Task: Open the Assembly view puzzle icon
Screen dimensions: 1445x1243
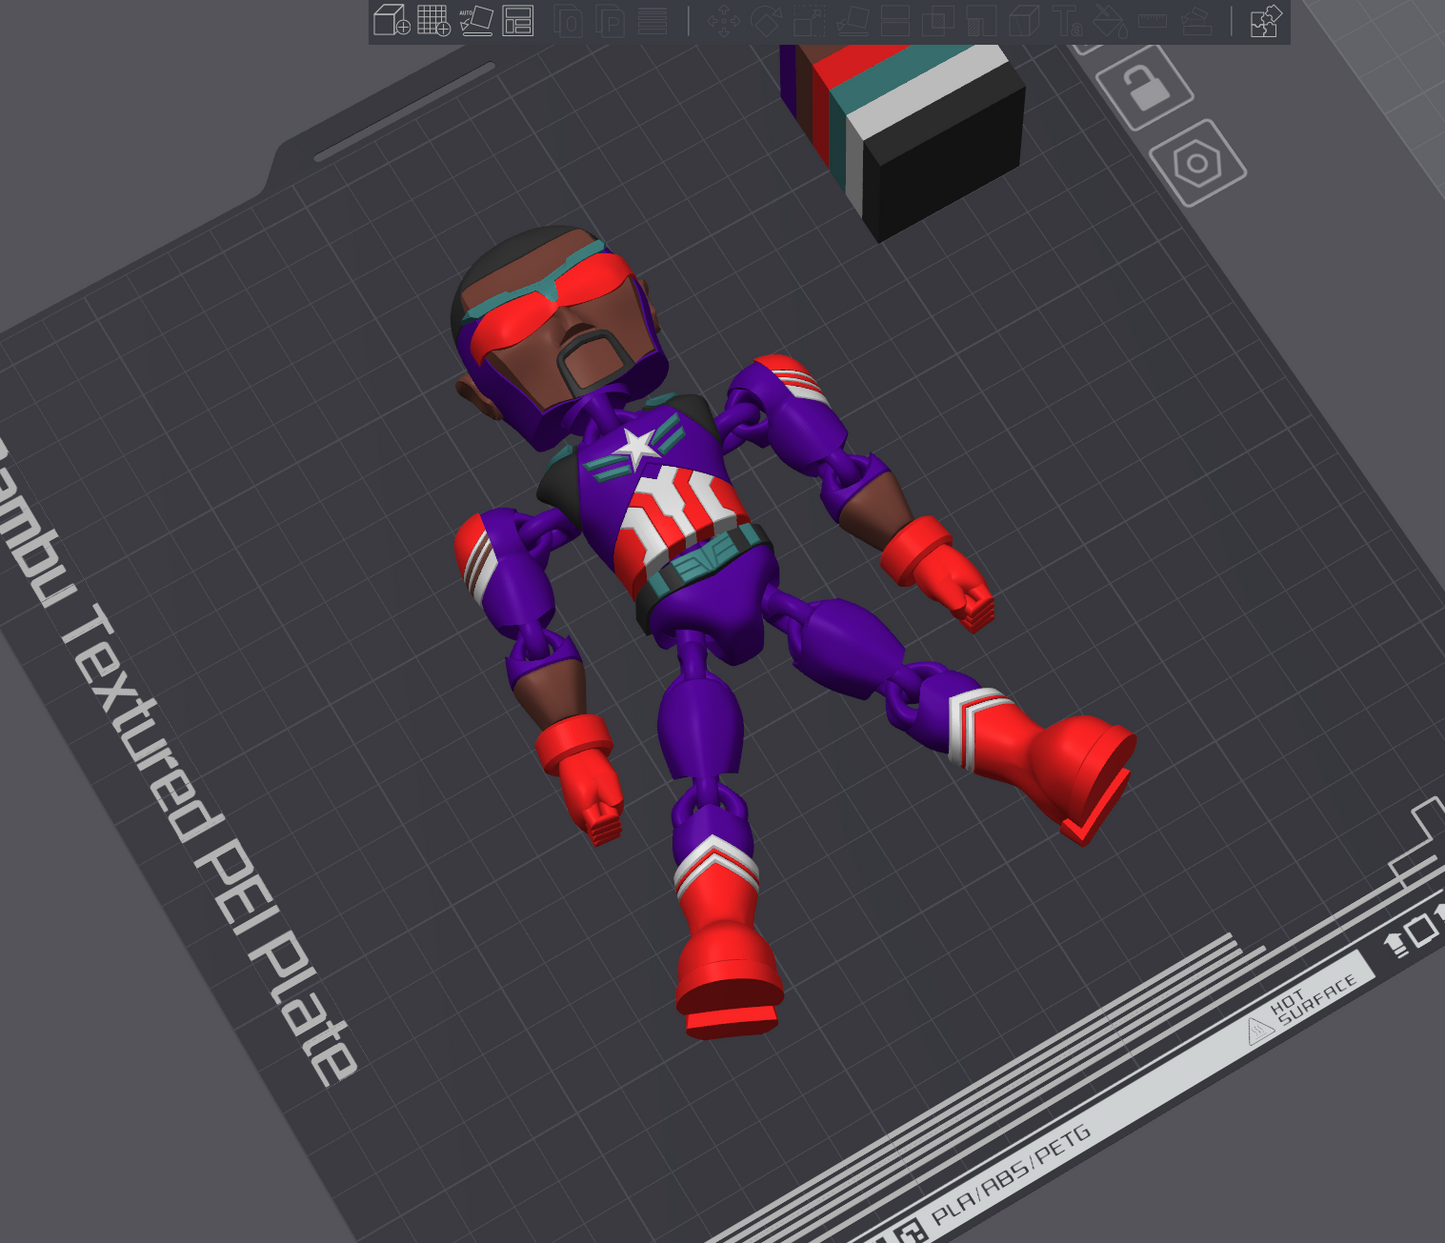Action: coord(1265,21)
